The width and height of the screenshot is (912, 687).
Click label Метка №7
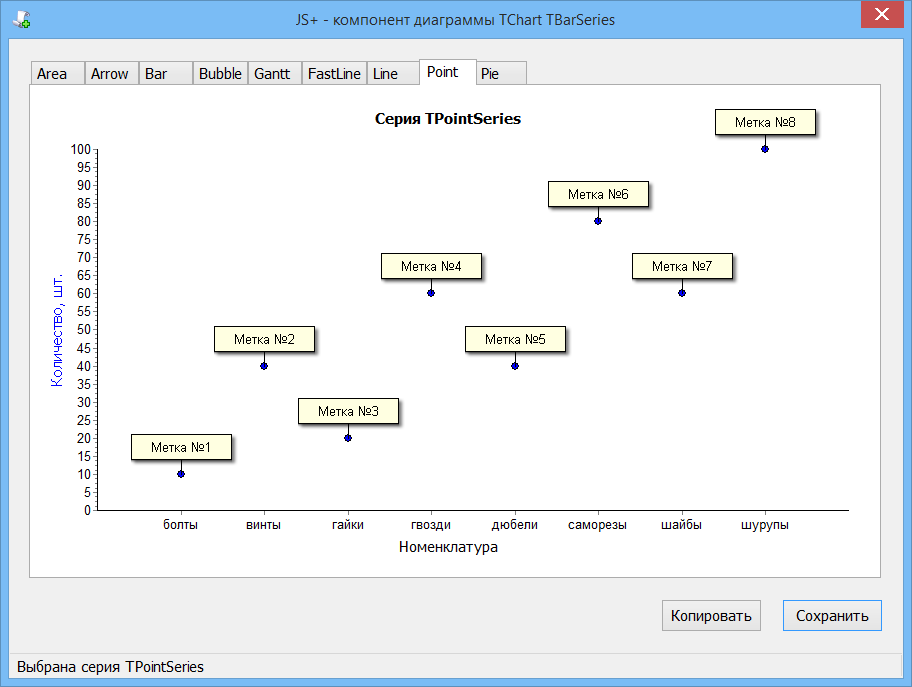click(682, 266)
